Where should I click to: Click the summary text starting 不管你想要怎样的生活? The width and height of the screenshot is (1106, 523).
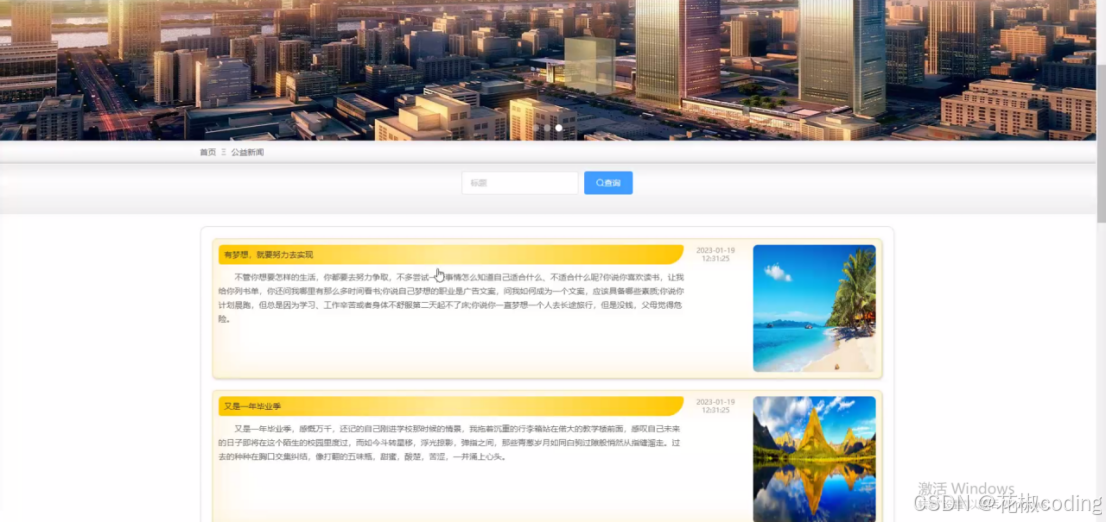pyautogui.click(x=451, y=298)
